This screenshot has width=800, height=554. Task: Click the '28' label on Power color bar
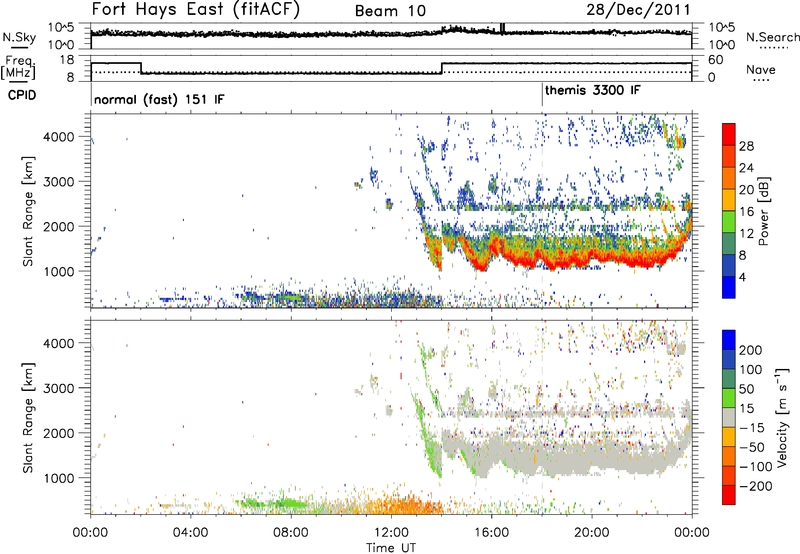[746, 146]
